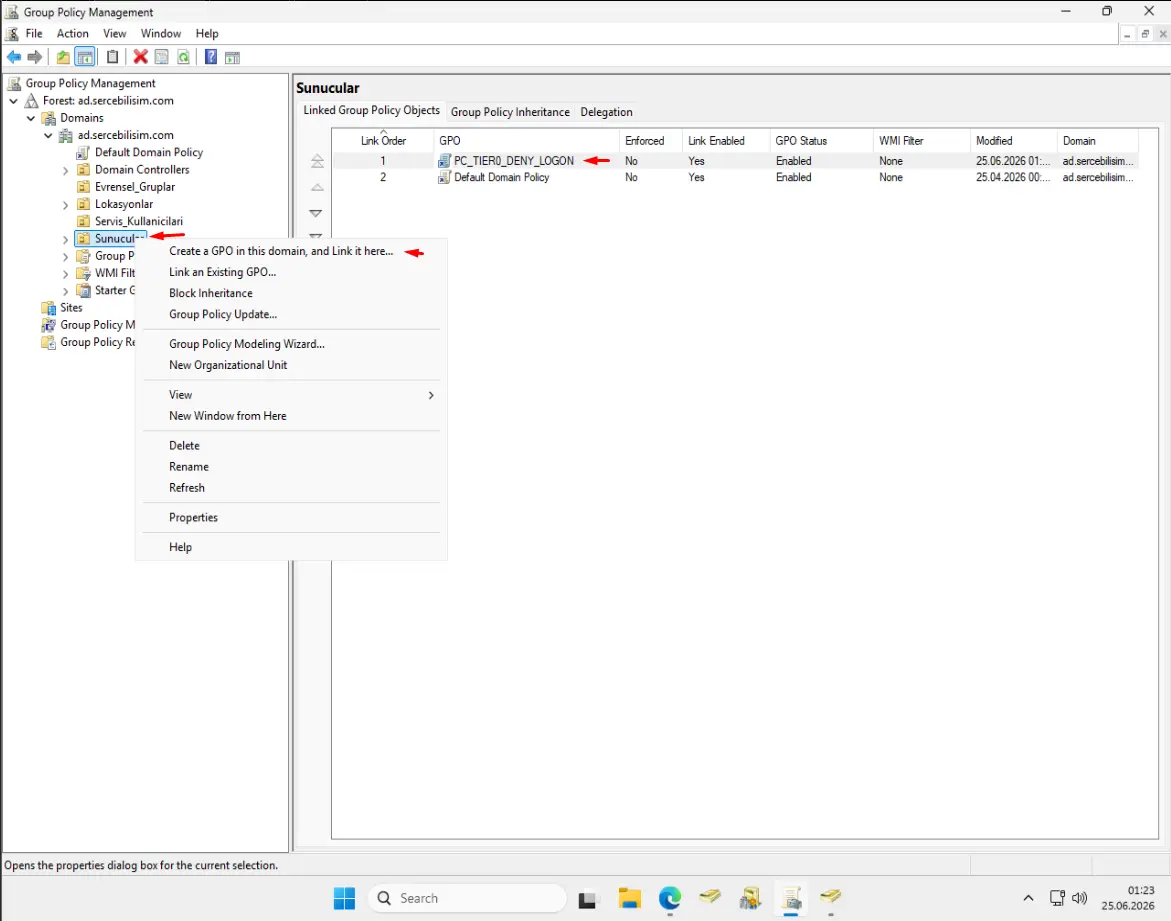1171x921 pixels.
Task: Sort by the Link Order column header
Action: (383, 140)
